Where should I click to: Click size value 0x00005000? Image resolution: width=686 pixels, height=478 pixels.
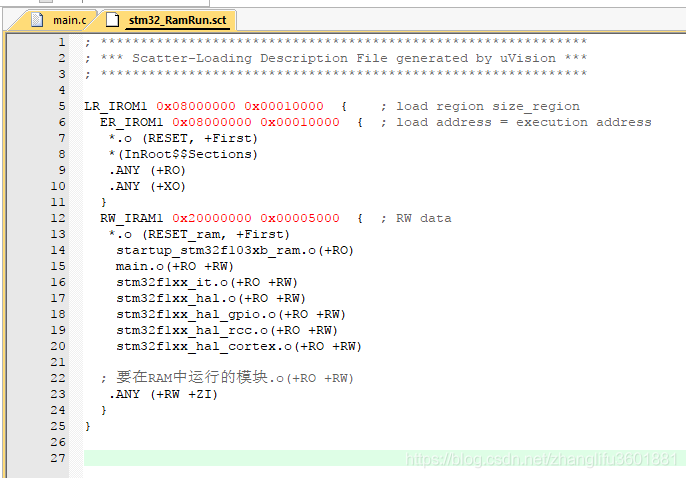pos(300,218)
